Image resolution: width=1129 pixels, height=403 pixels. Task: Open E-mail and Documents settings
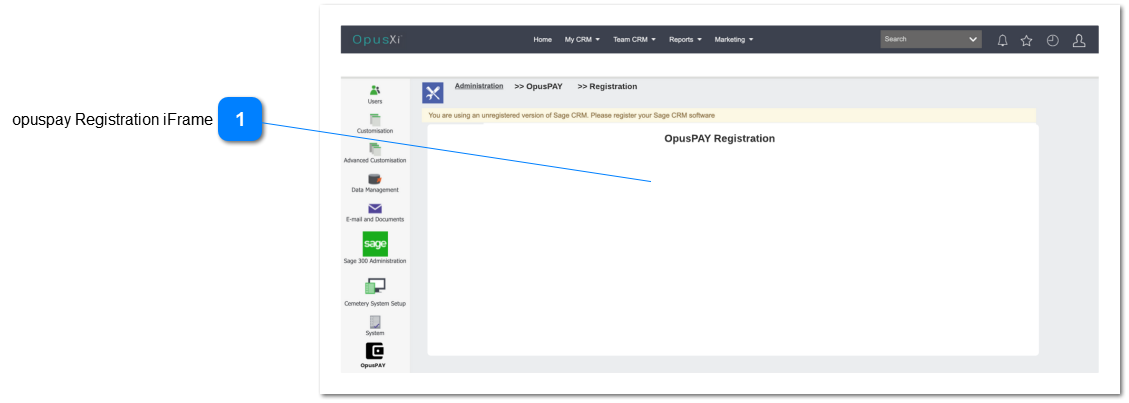point(375,208)
